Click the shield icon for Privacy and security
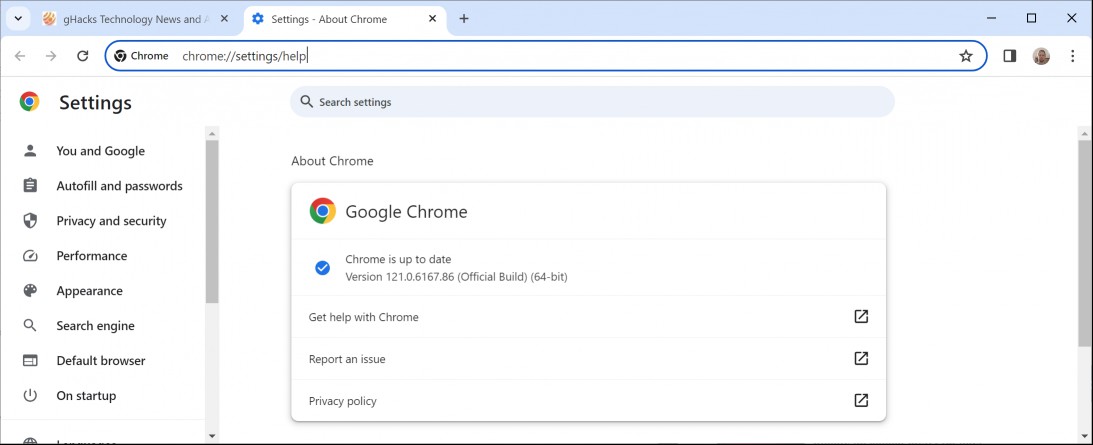The height and width of the screenshot is (445, 1093). (x=30, y=221)
